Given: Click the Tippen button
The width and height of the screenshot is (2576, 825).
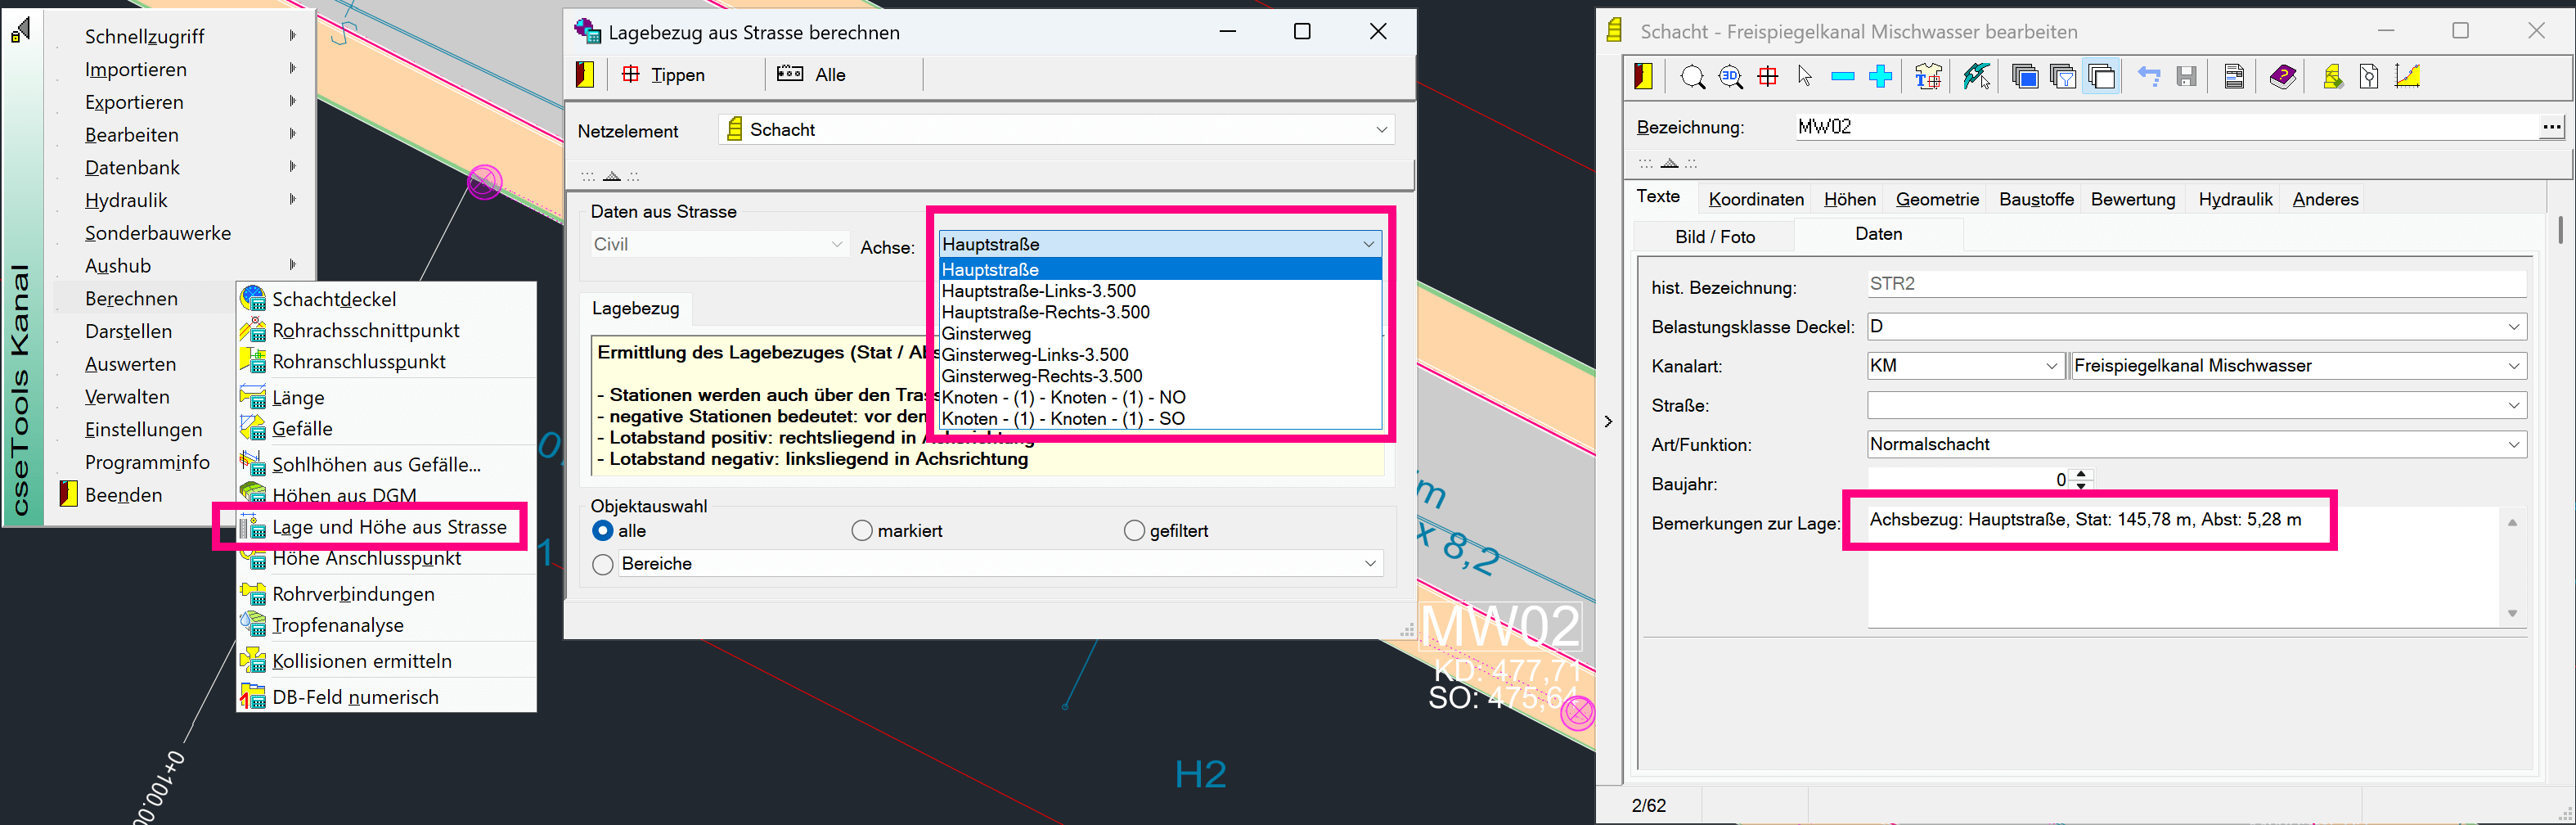Looking at the screenshot, I should 664,75.
